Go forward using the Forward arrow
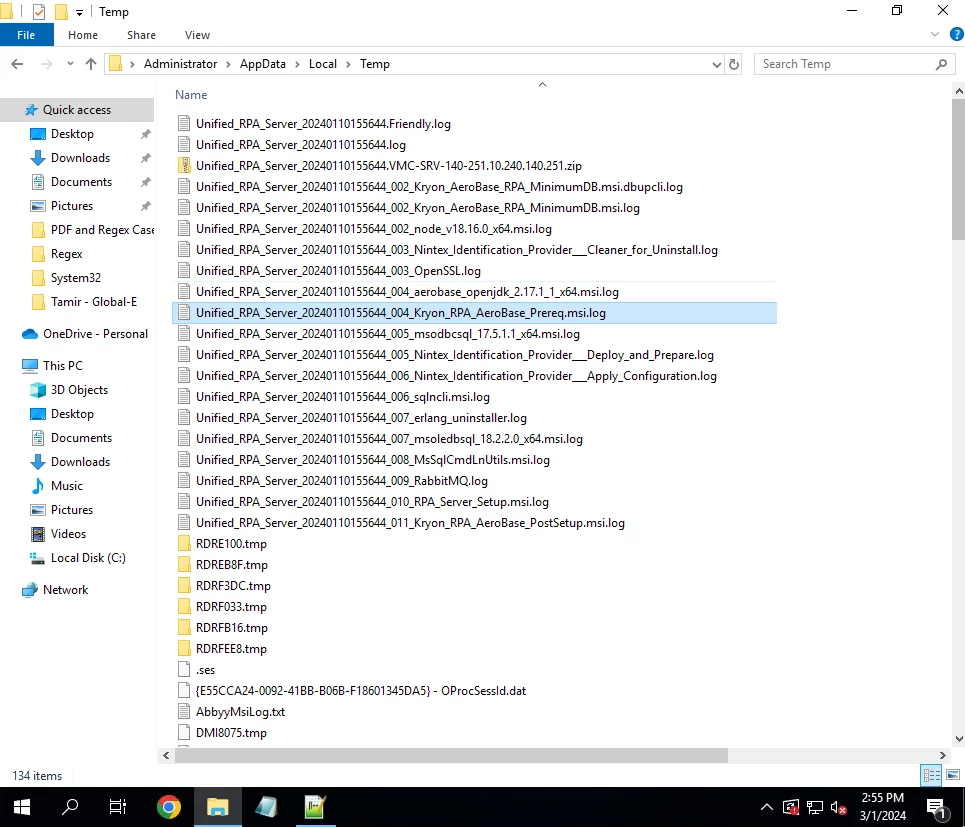The width and height of the screenshot is (965, 827). (x=46, y=64)
